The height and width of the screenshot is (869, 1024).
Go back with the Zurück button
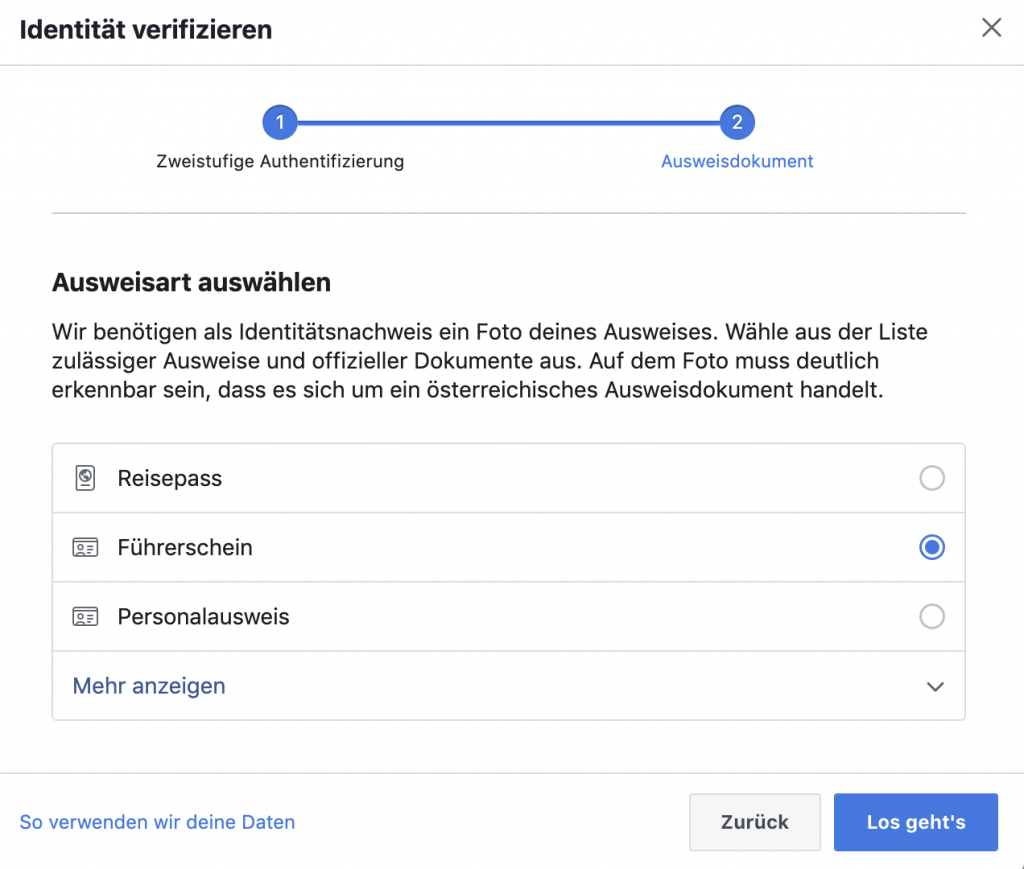pos(755,823)
